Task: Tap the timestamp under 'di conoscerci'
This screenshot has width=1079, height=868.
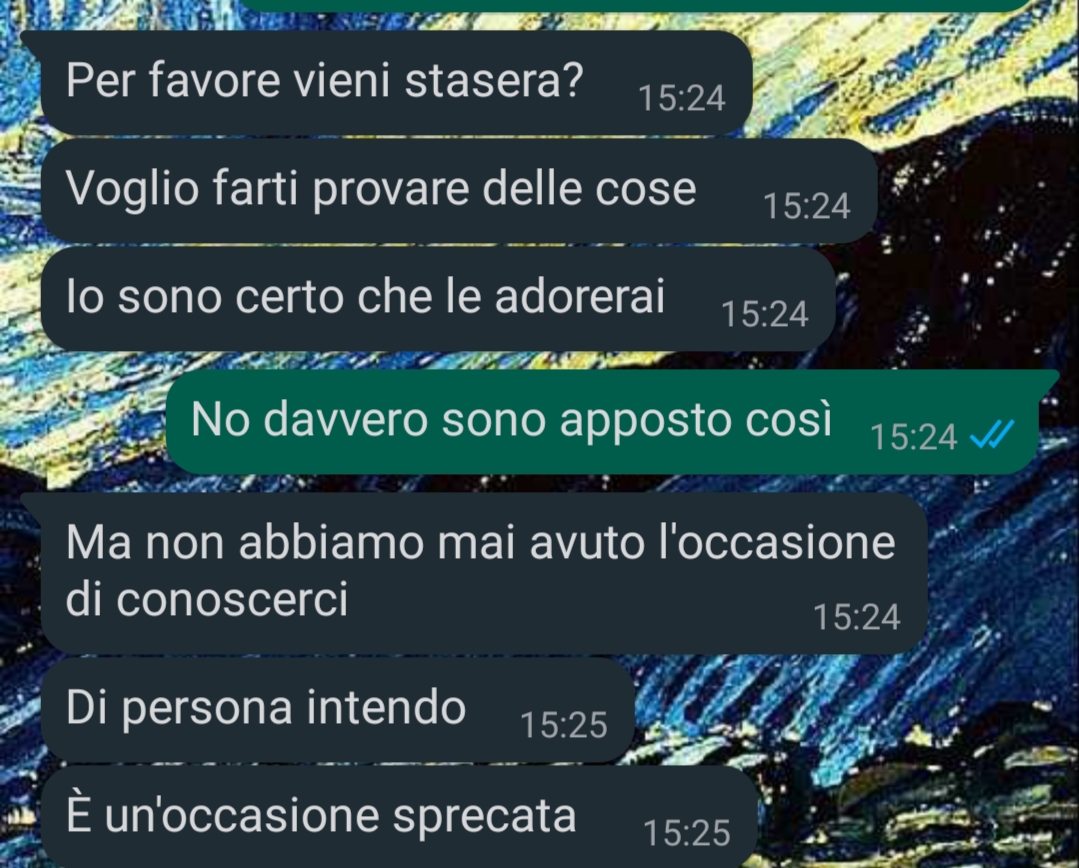Action: pos(857,617)
